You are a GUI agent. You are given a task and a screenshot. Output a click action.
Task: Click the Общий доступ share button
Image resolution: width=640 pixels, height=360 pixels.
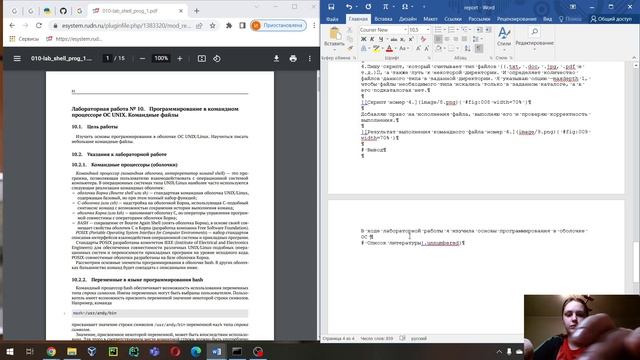click(611, 19)
